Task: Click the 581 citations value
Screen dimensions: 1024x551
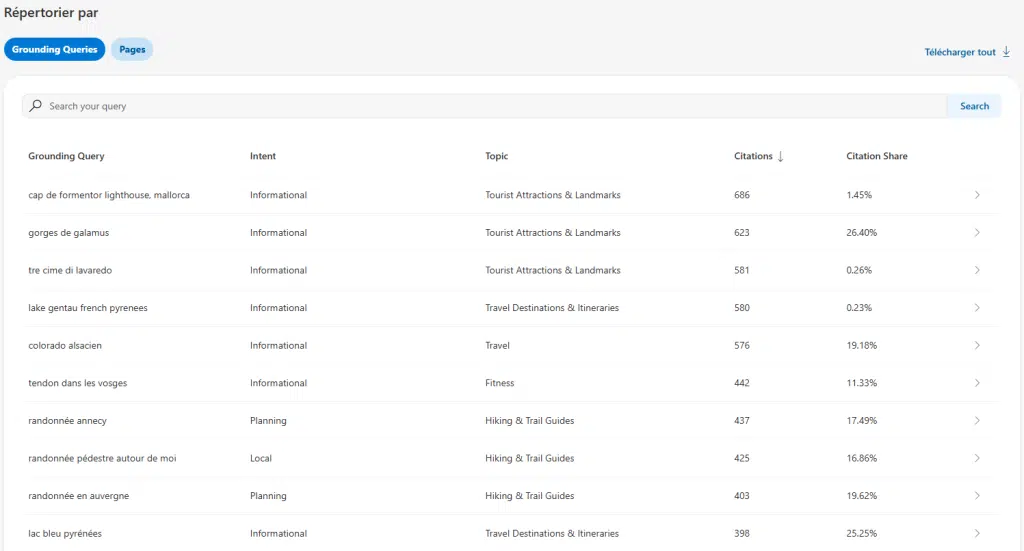Action: [x=742, y=270]
